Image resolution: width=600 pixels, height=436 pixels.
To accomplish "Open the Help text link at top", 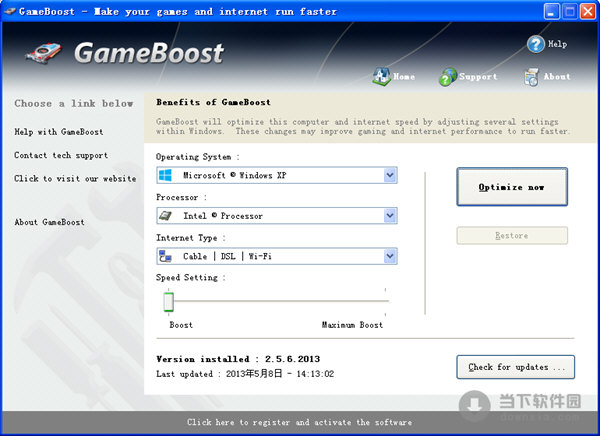I will click(557, 44).
